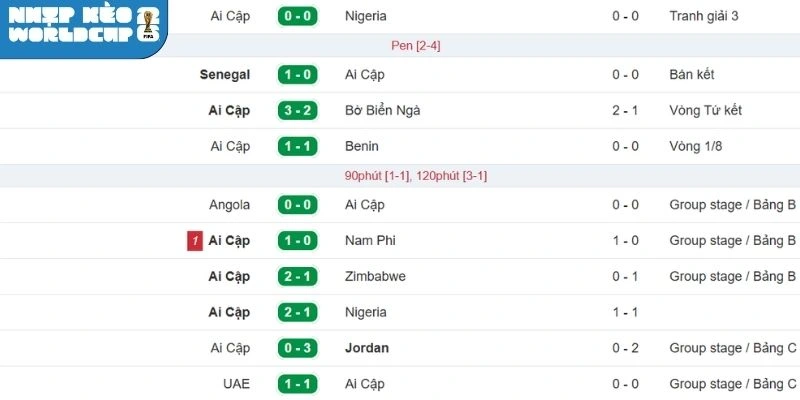This screenshot has width=800, height=400.
Task: Click the 1-0 score badge in Senegal match
Action: (x=296, y=74)
